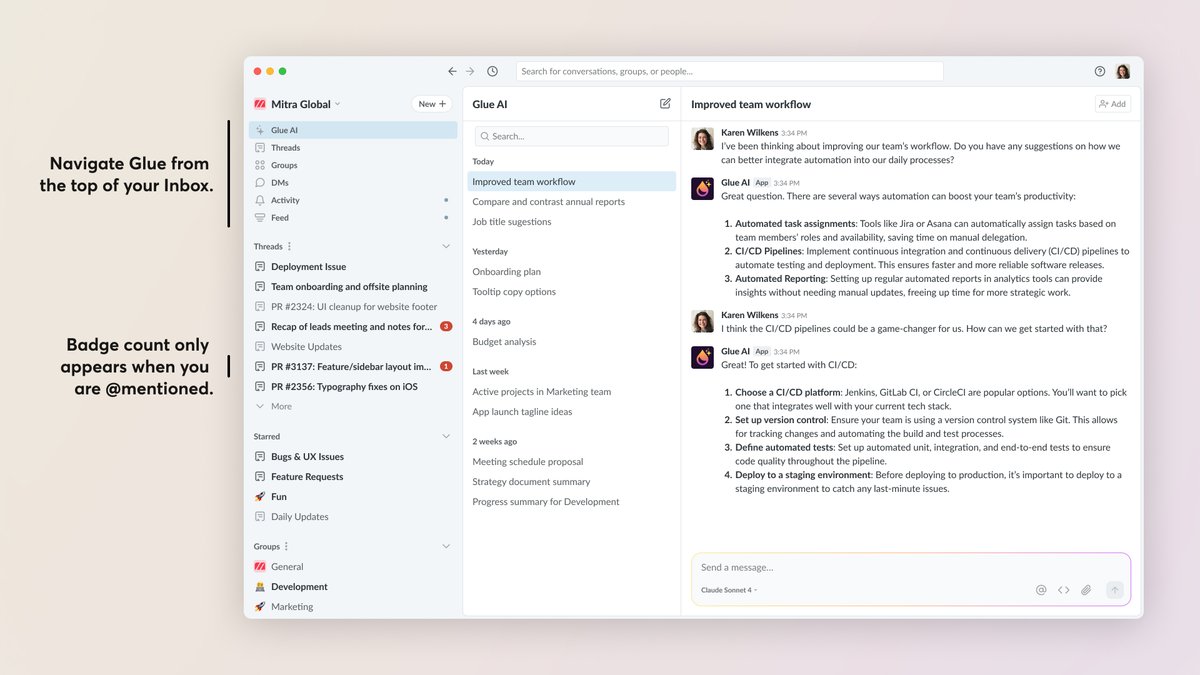This screenshot has height=675, width=1200.
Task: Collapse the Starred section
Action: pyautogui.click(x=446, y=436)
